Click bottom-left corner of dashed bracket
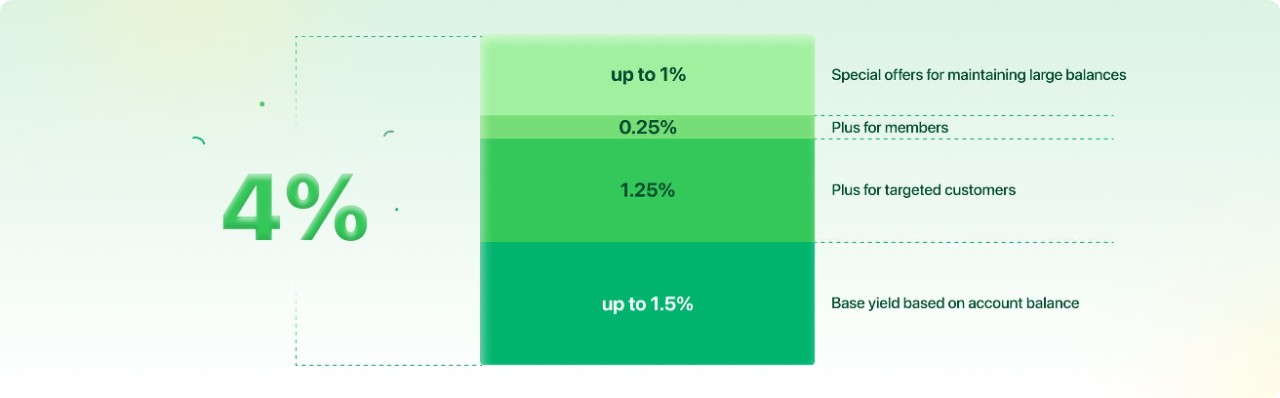 point(296,365)
